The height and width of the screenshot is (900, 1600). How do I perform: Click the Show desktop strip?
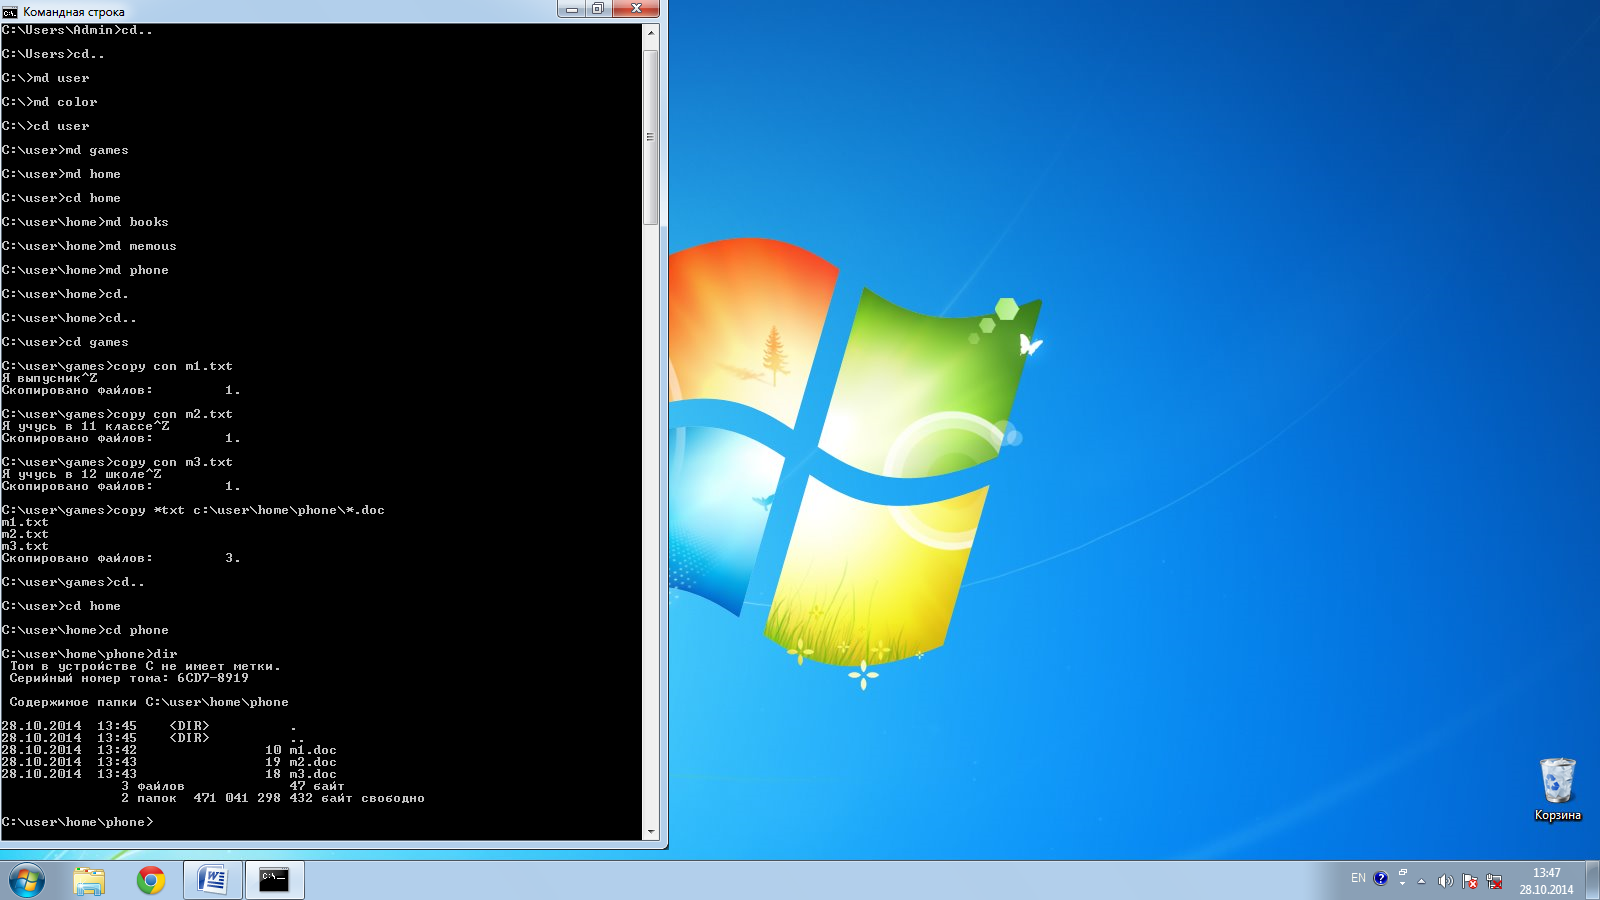pos(1592,881)
